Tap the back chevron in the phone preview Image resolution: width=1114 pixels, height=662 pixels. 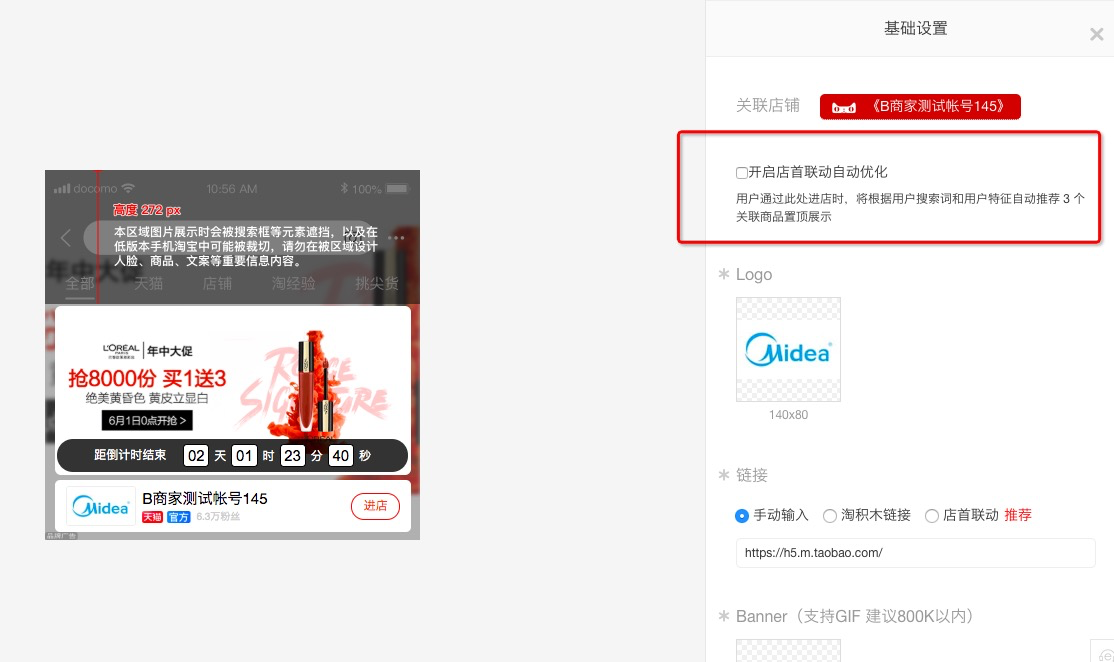point(66,237)
